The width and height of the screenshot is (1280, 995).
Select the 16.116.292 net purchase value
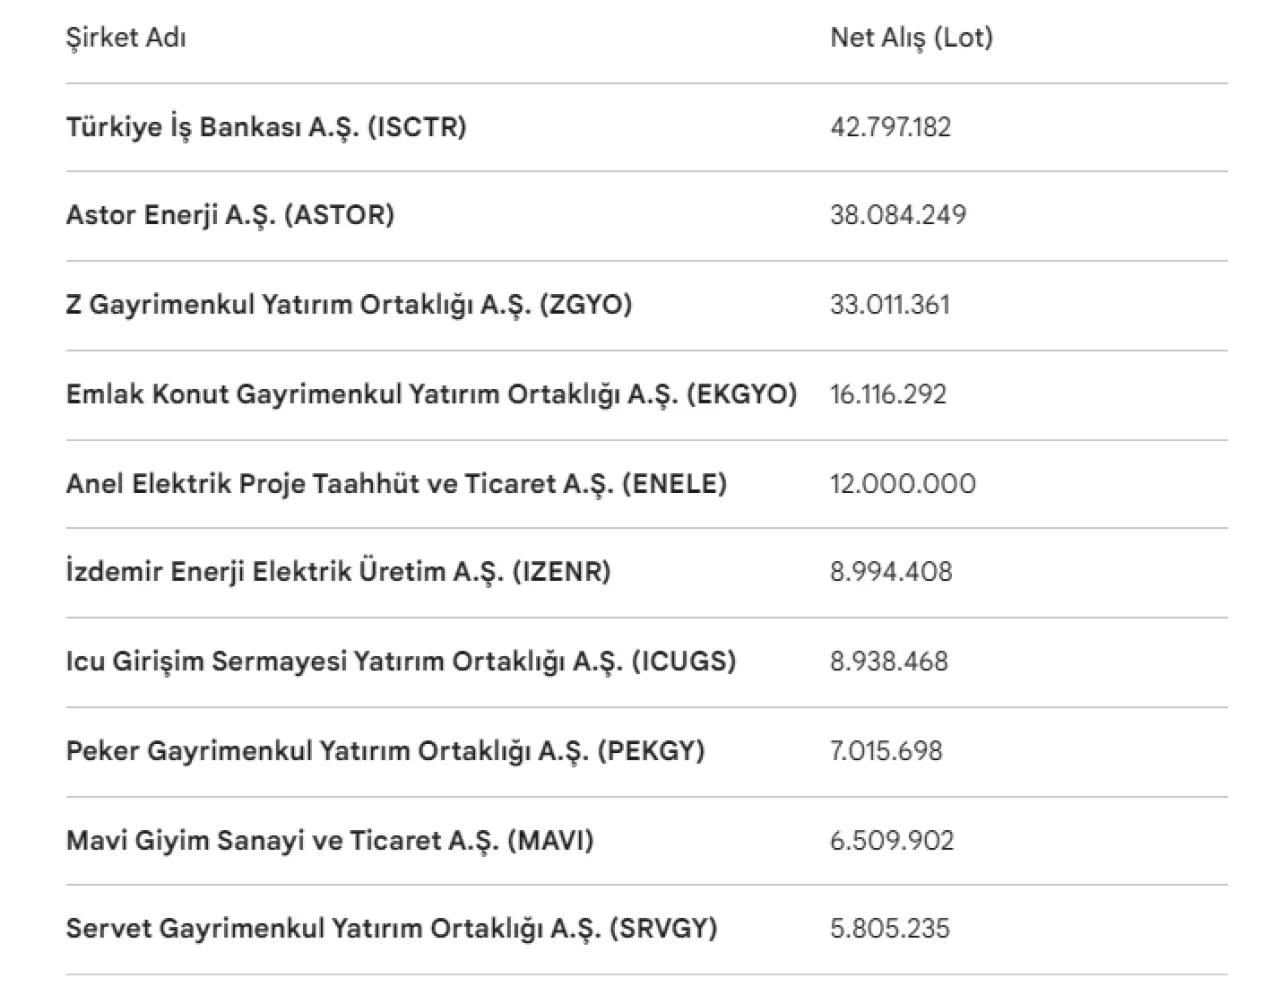(x=888, y=394)
